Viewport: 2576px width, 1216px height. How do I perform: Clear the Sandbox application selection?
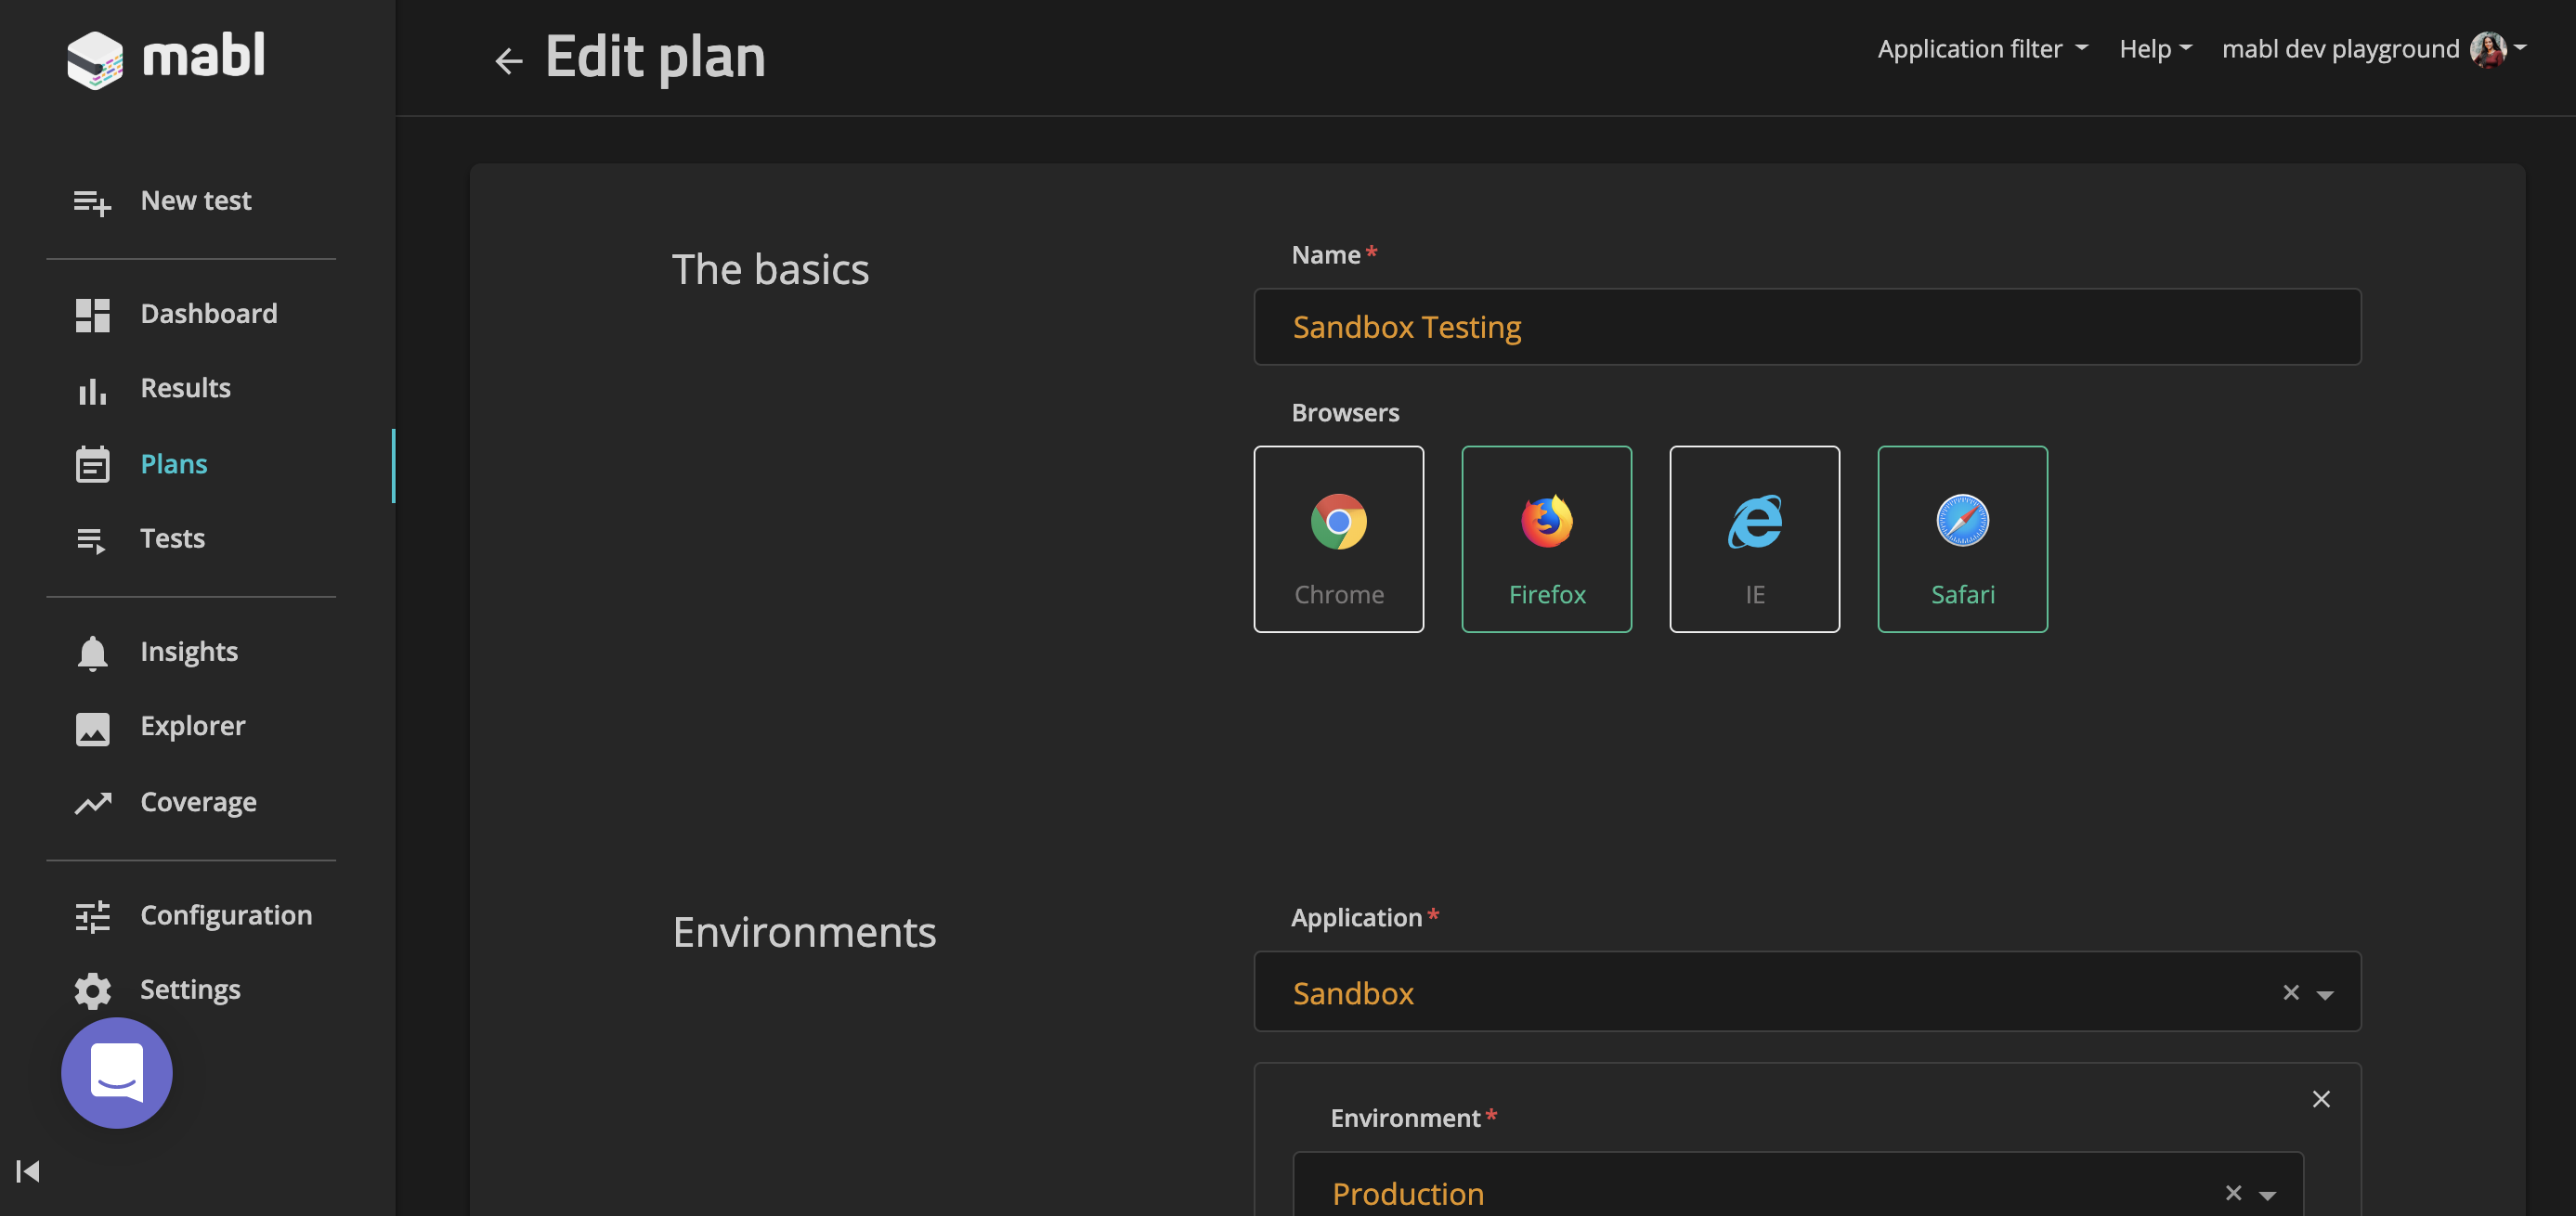(2290, 992)
